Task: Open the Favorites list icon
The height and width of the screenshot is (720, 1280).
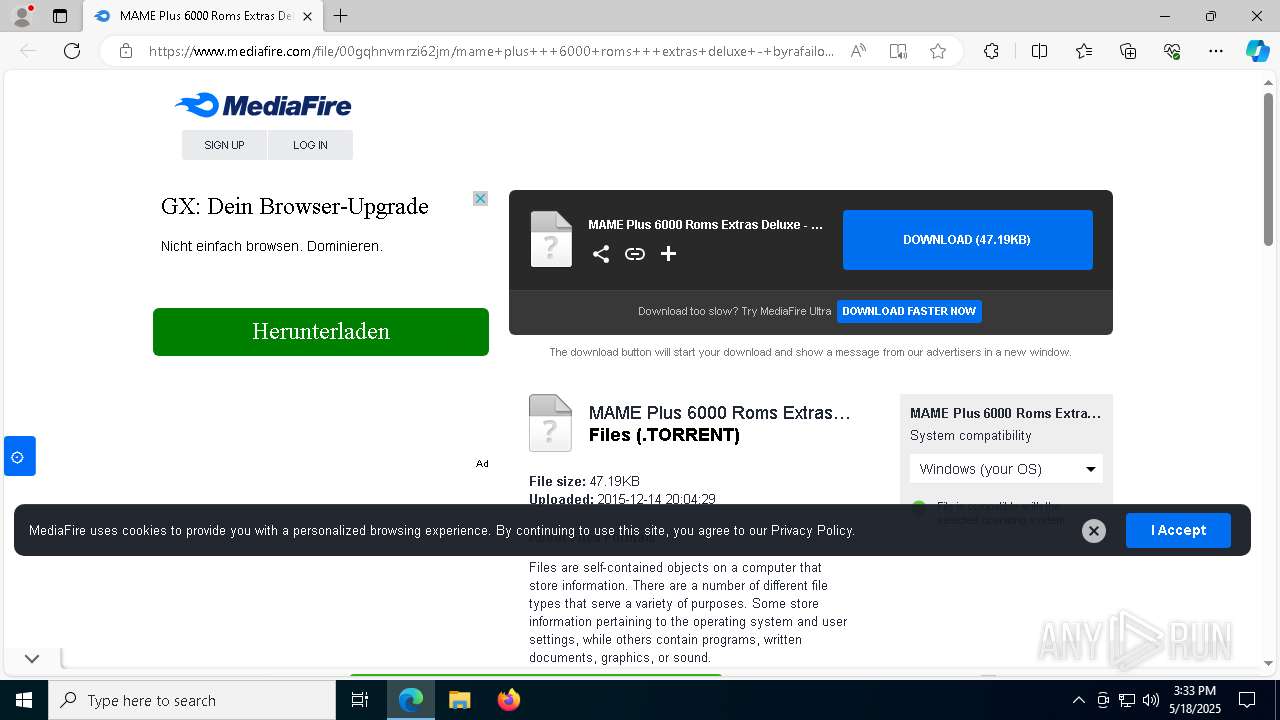Action: coord(1084,51)
